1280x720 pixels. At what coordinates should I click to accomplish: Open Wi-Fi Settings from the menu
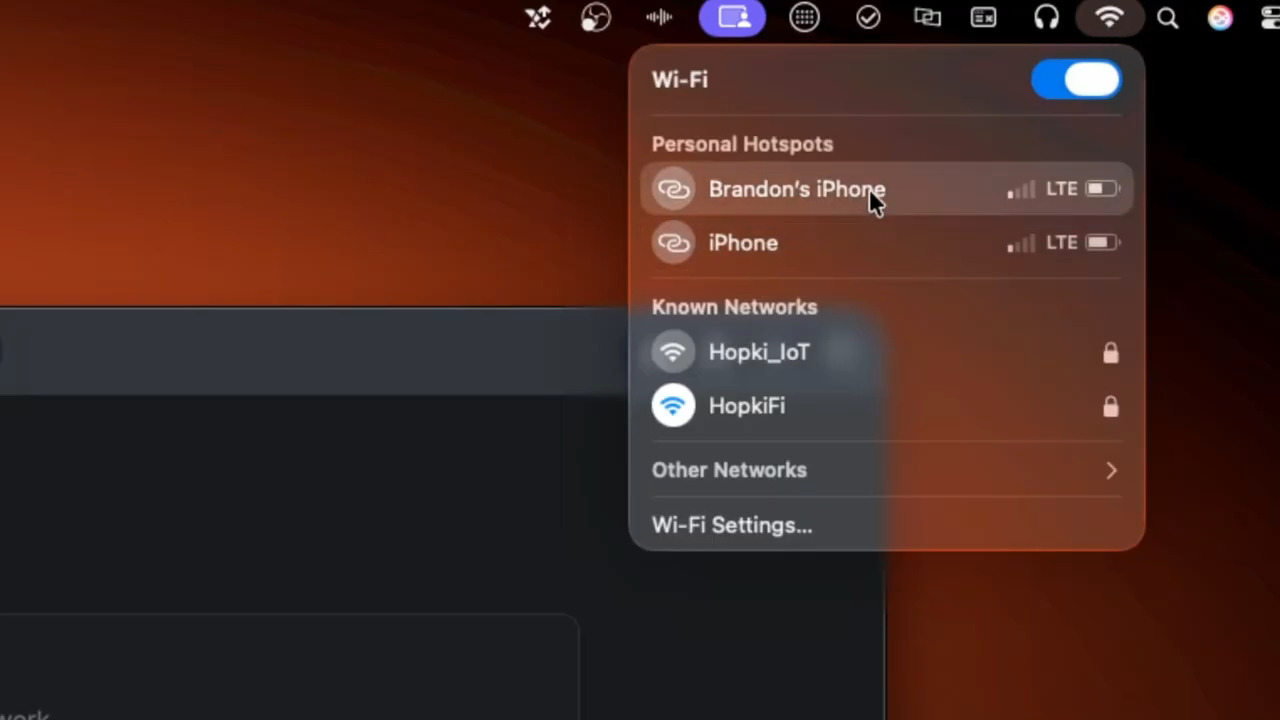click(x=732, y=525)
